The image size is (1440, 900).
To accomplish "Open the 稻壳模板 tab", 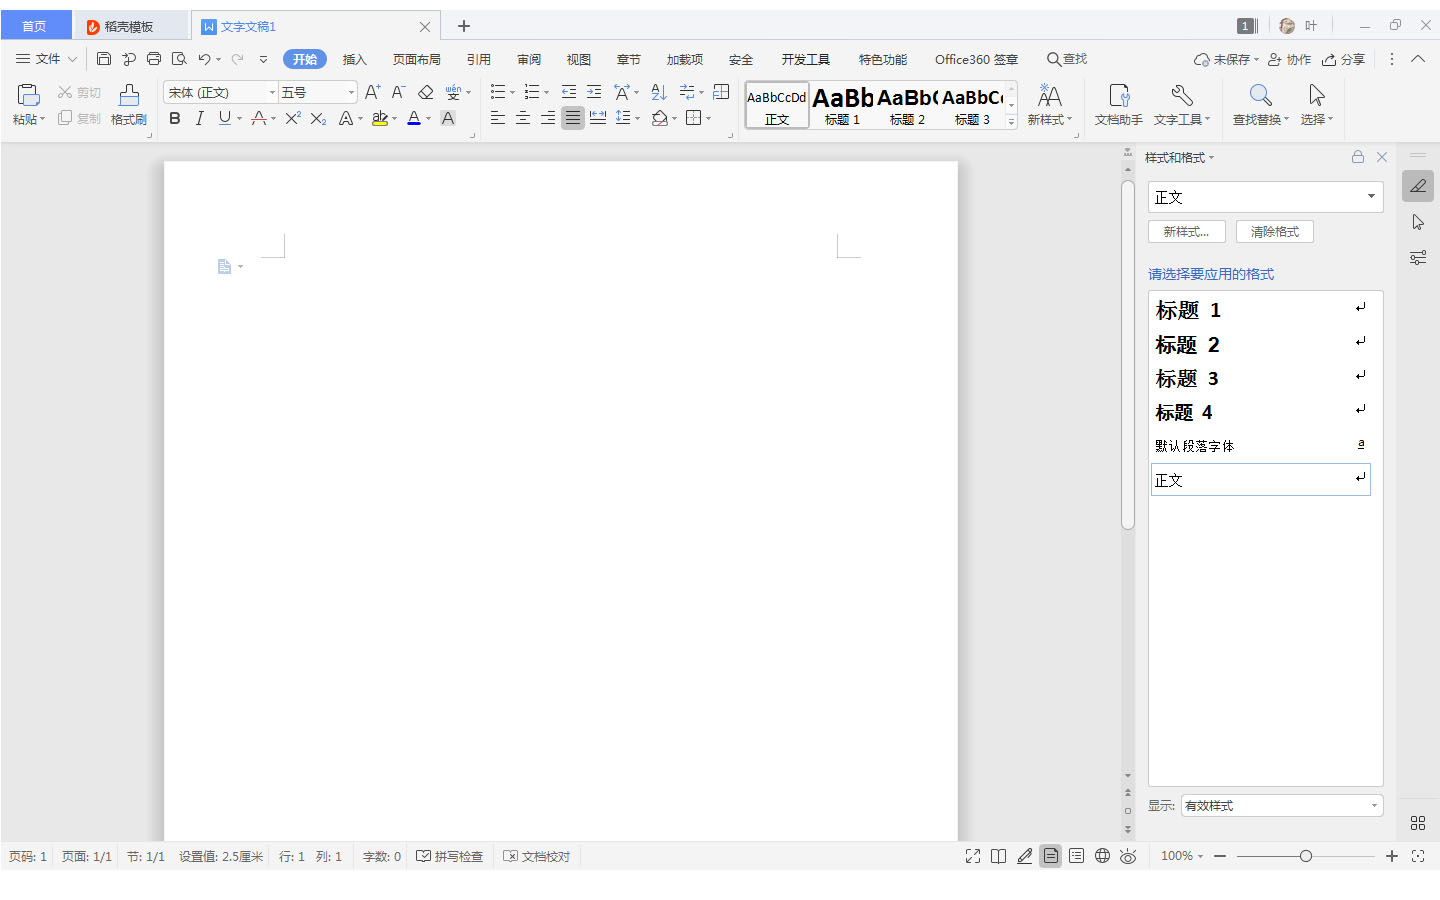I will click(x=130, y=26).
